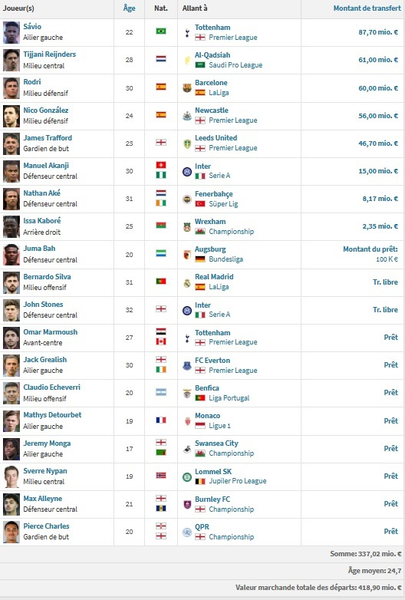Screen dimensions: 405x600
Task: Click the Newcastle club crest icon
Action: 187,116
